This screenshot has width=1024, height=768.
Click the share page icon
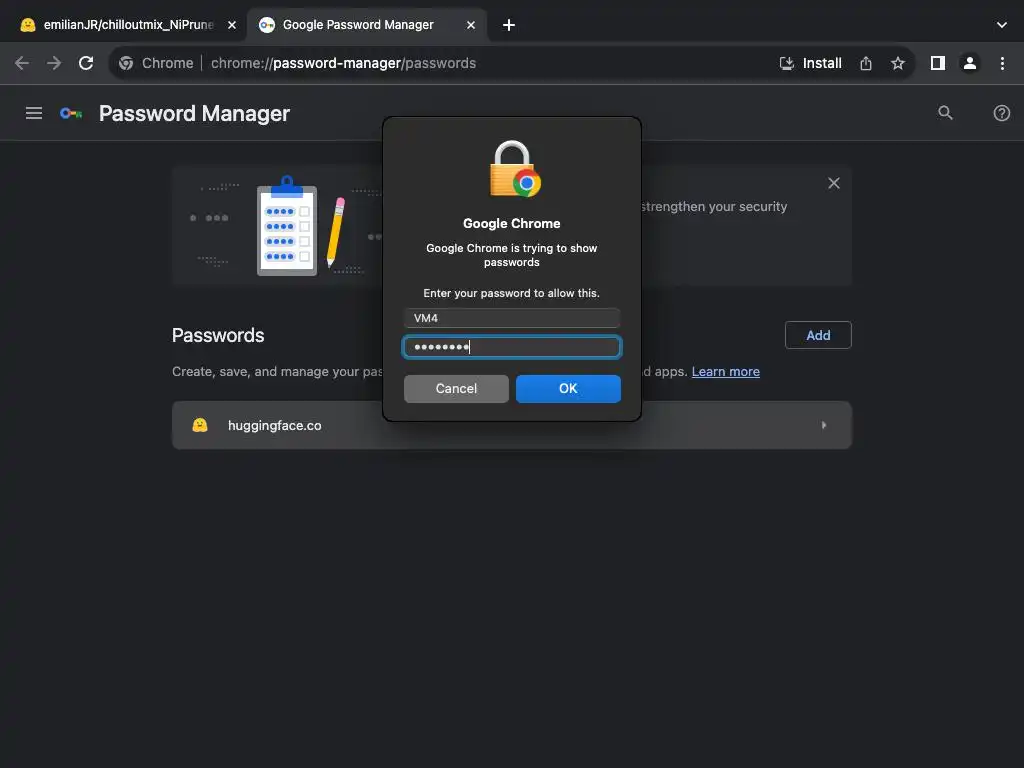(x=866, y=63)
